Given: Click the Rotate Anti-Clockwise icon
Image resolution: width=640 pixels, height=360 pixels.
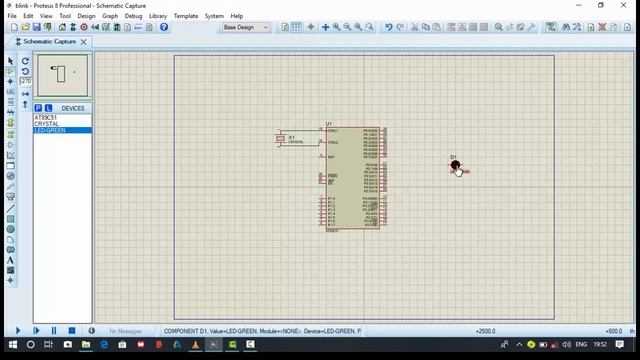Looking at the screenshot, I should [25, 71].
